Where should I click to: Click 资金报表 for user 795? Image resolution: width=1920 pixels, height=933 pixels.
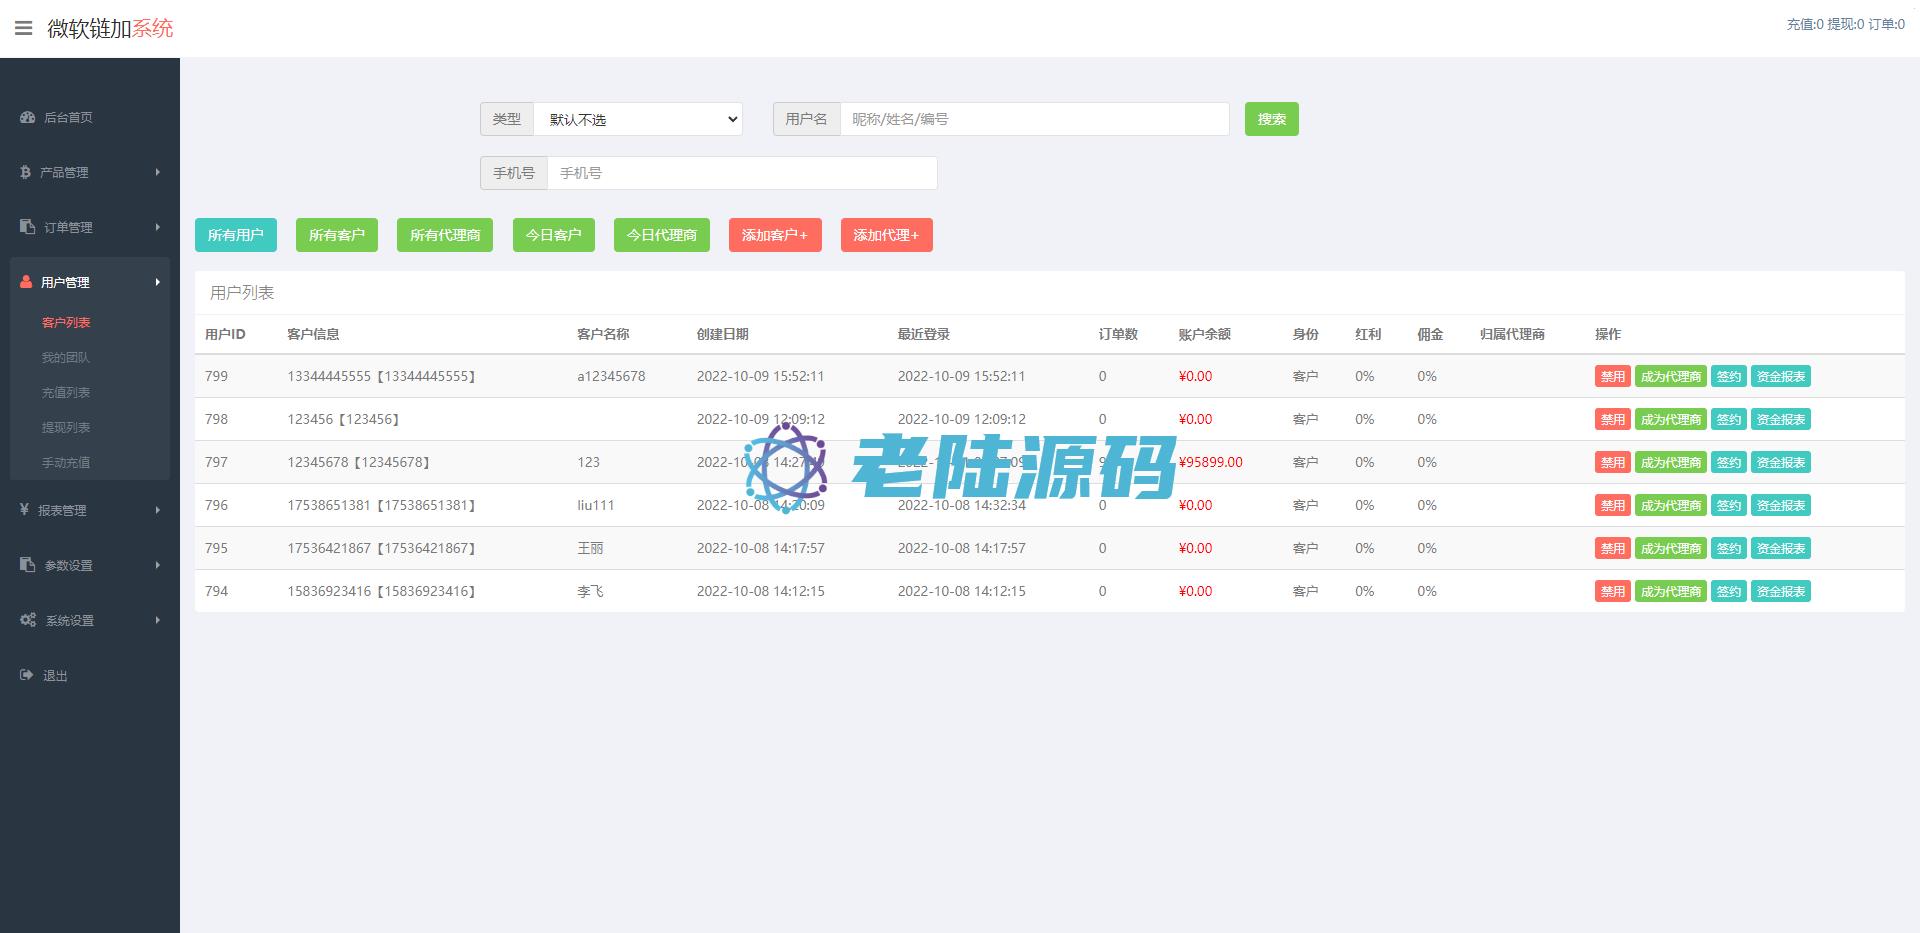click(x=1780, y=548)
